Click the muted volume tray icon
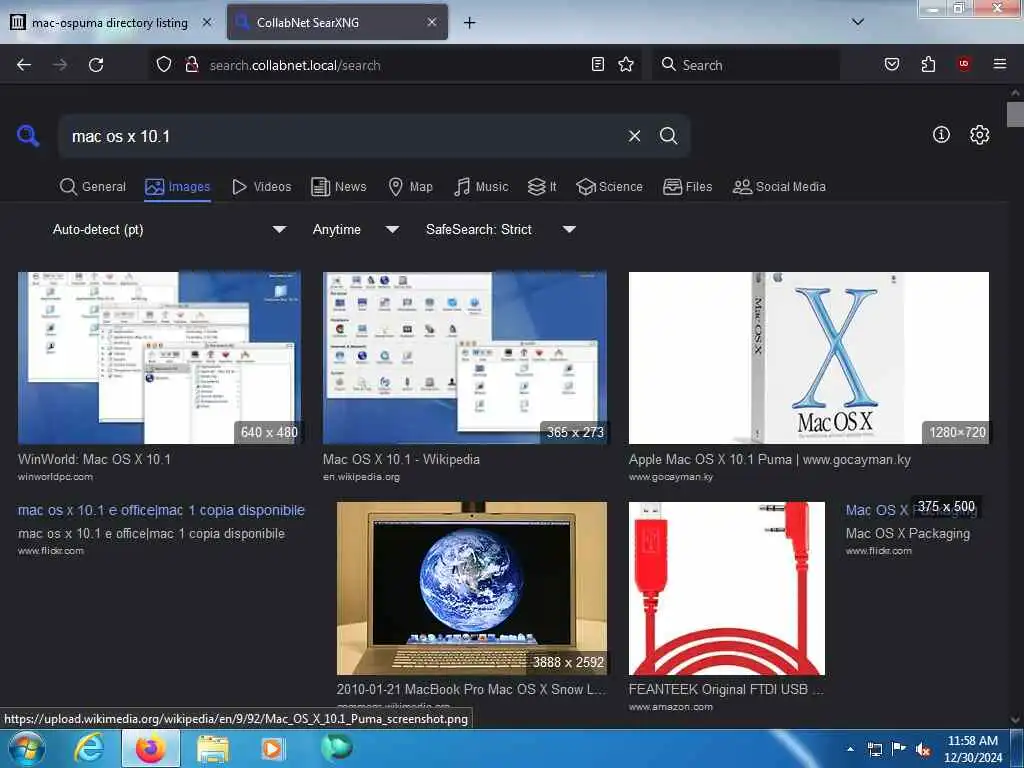Screen dimensions: 1024x768 pyautogui.click(x=923, y=750)
